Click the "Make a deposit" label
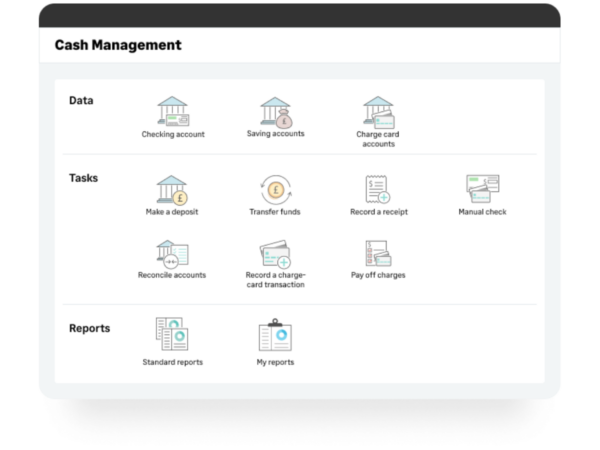This screenshot has width=600, height=450. (x=172, y=212)
